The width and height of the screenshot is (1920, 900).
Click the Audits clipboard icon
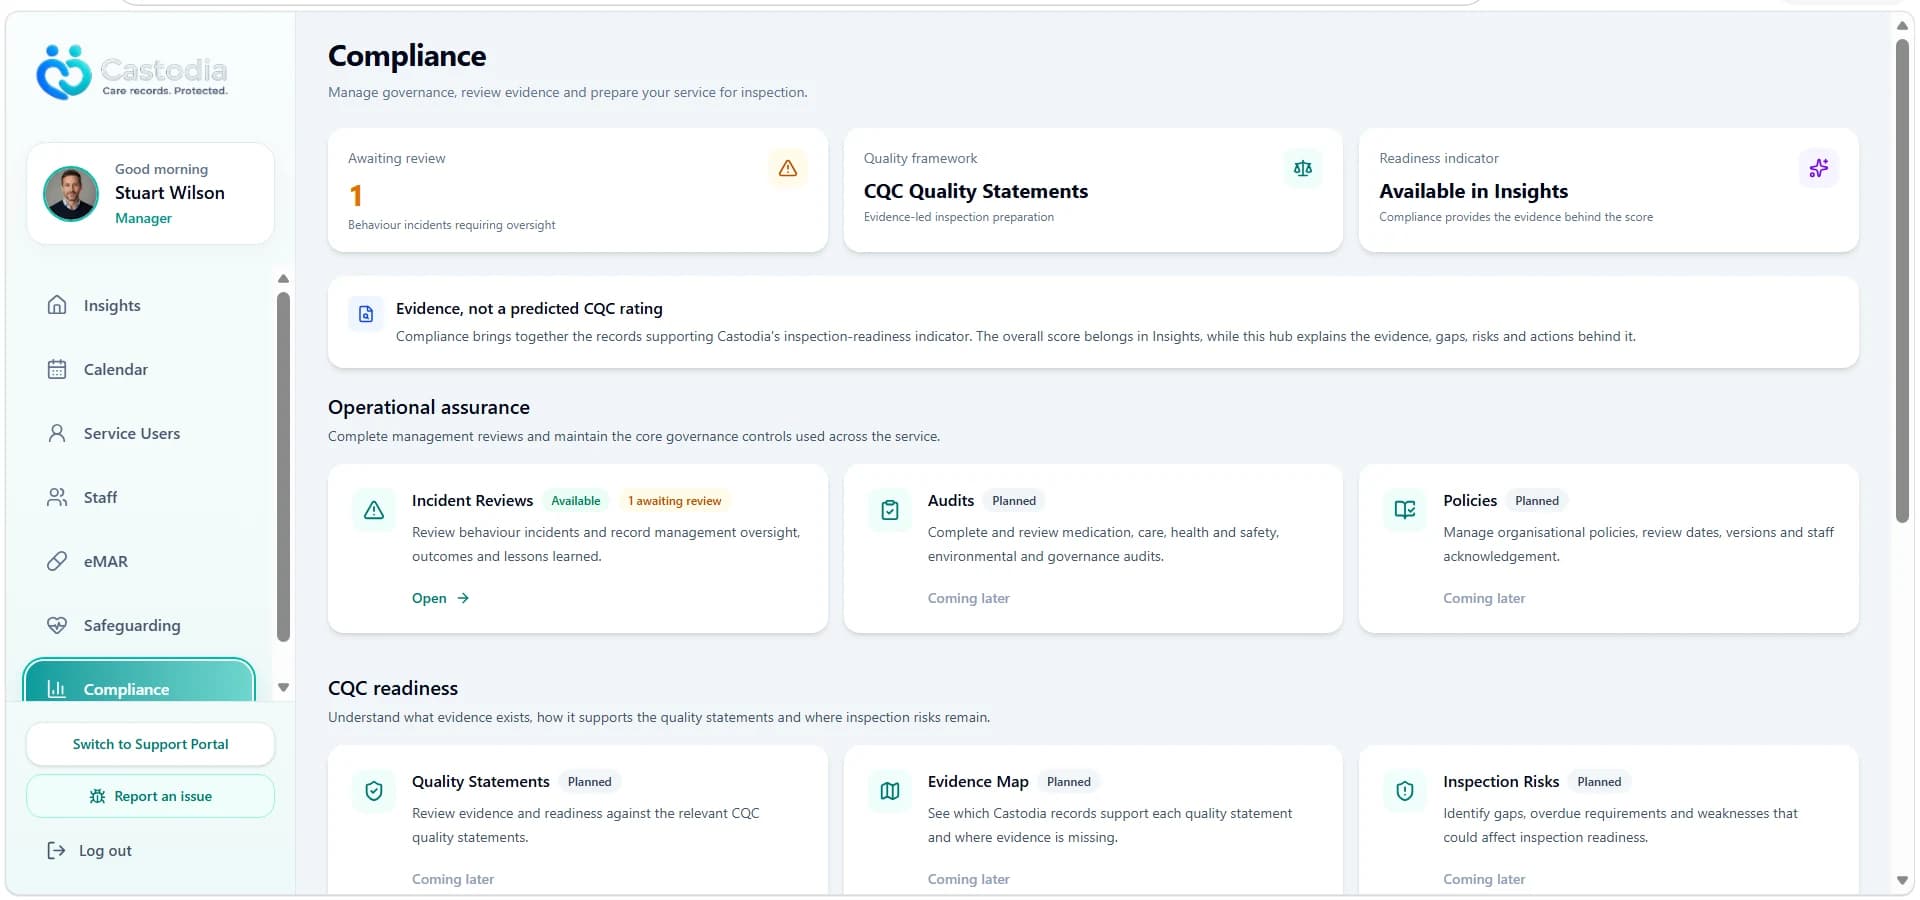[x=890, y=510]
